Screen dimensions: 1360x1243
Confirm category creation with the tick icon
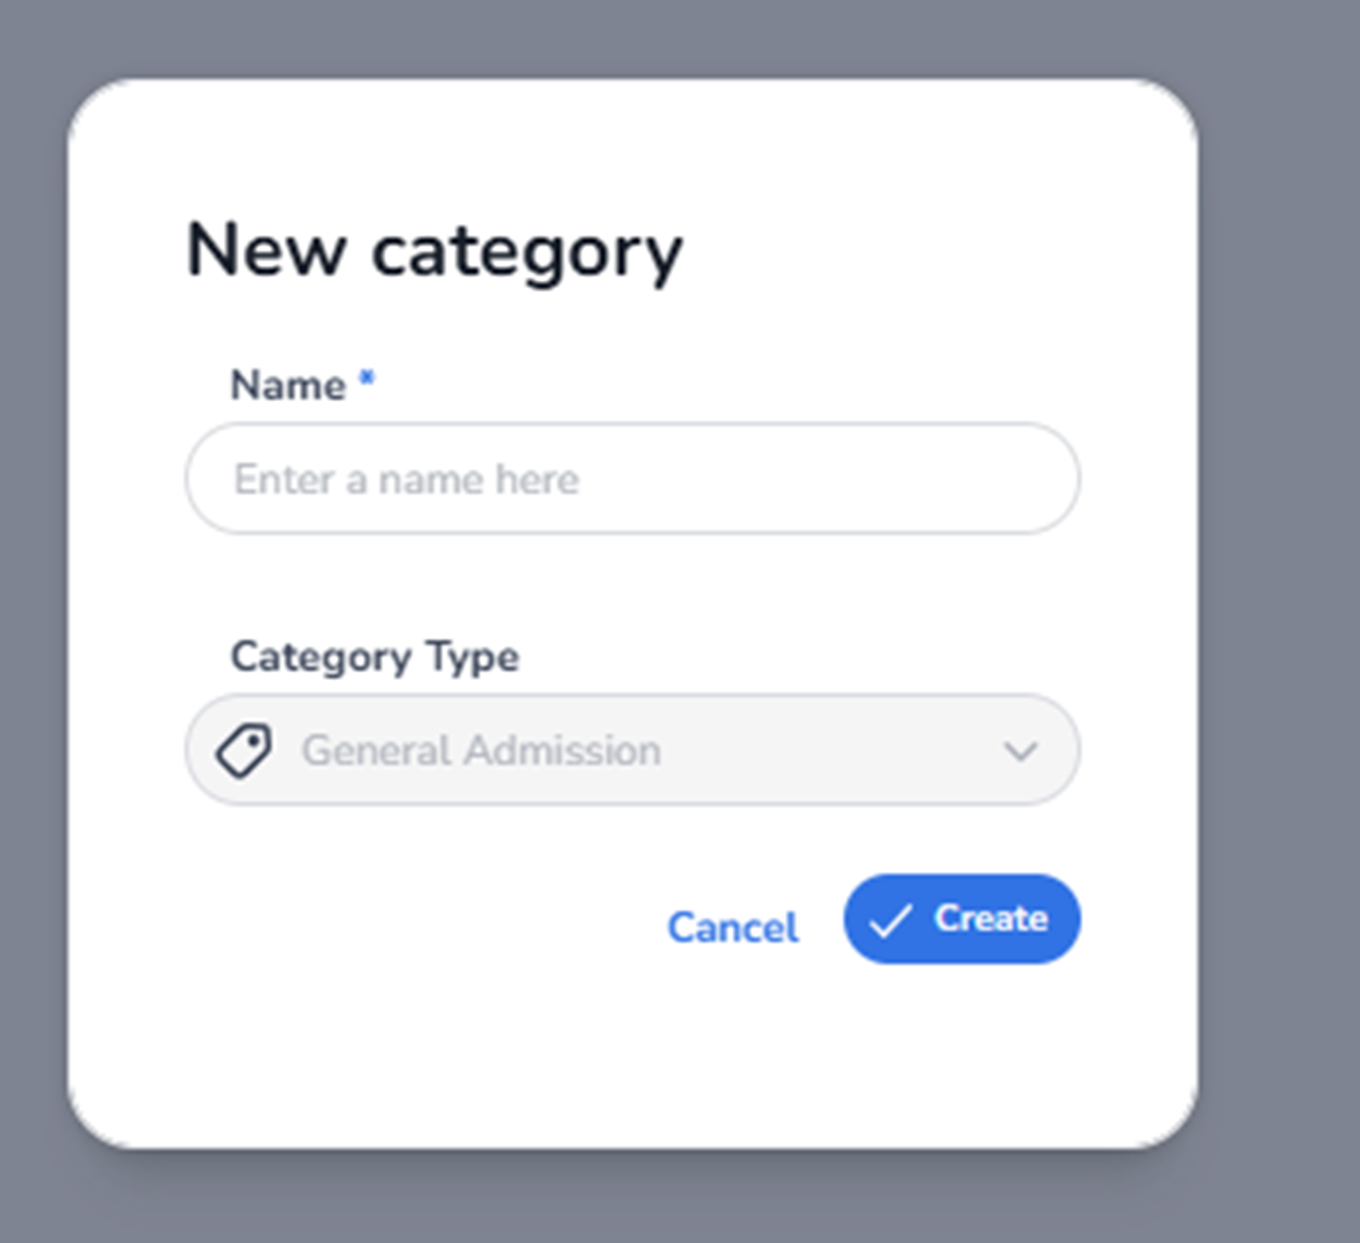pyautogui.click(x=889, y=920)
